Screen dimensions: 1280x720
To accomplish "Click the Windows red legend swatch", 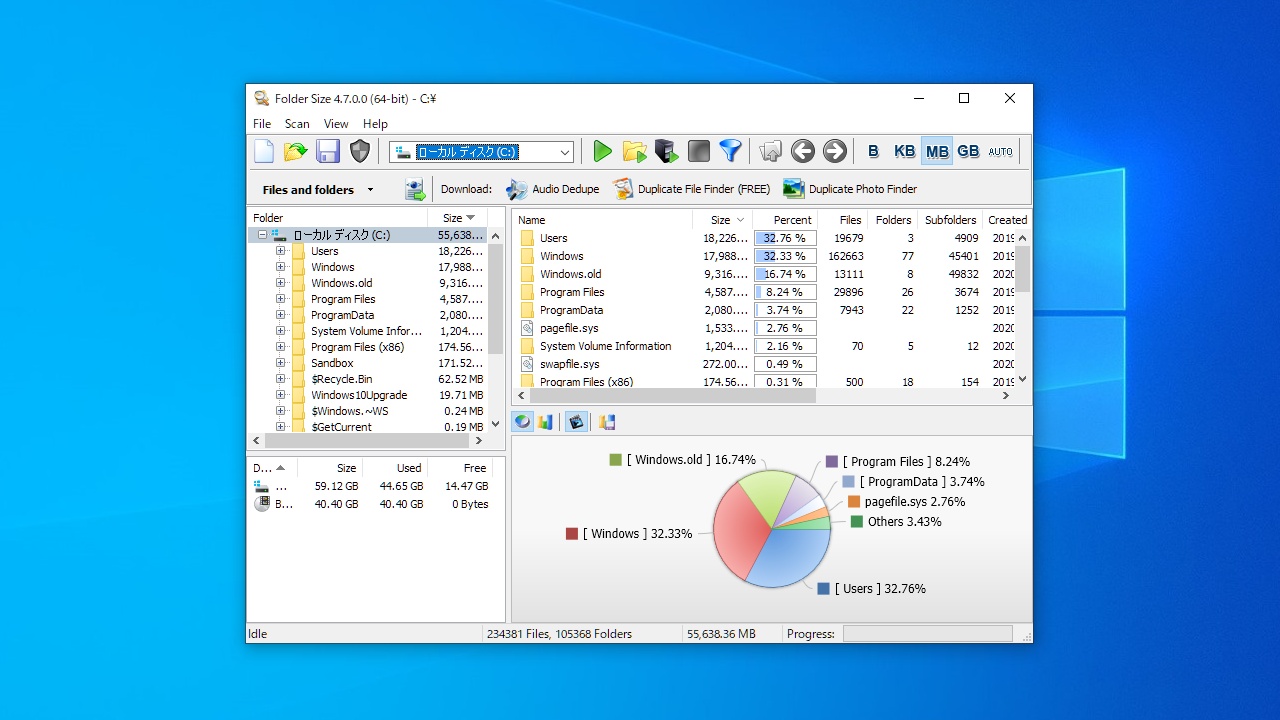I will 571,534.
